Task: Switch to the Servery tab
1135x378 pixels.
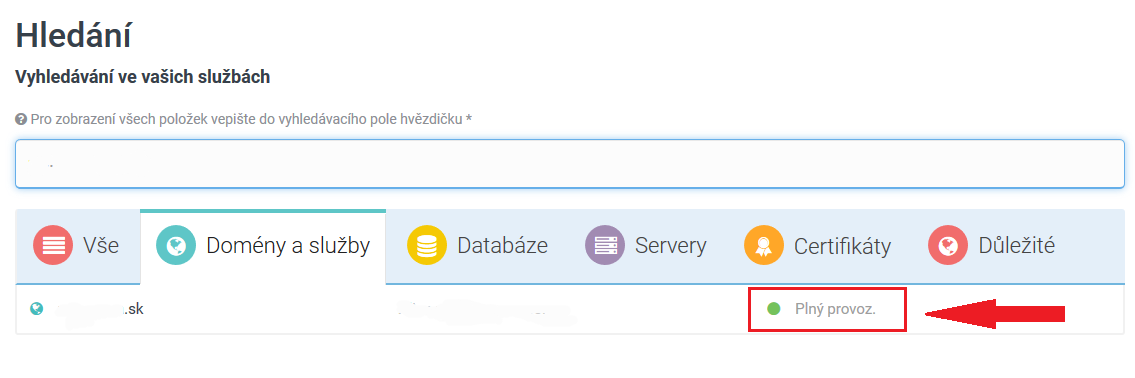Action: [646, 246]
